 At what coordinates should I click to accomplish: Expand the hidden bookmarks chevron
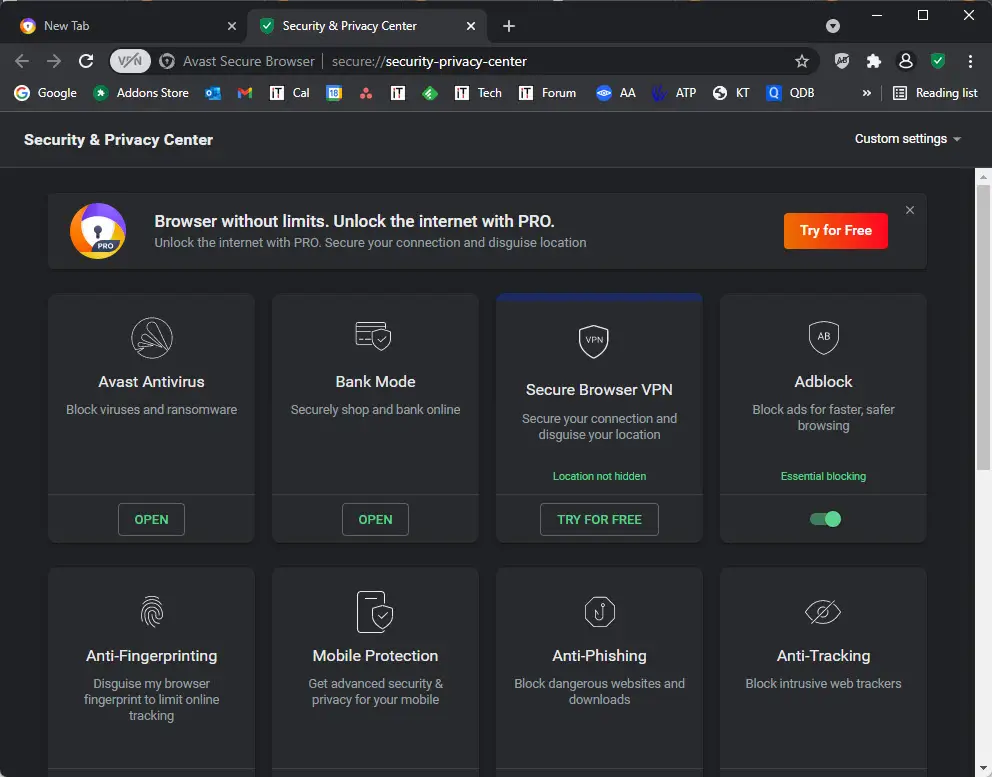click(x=866, y=93)
